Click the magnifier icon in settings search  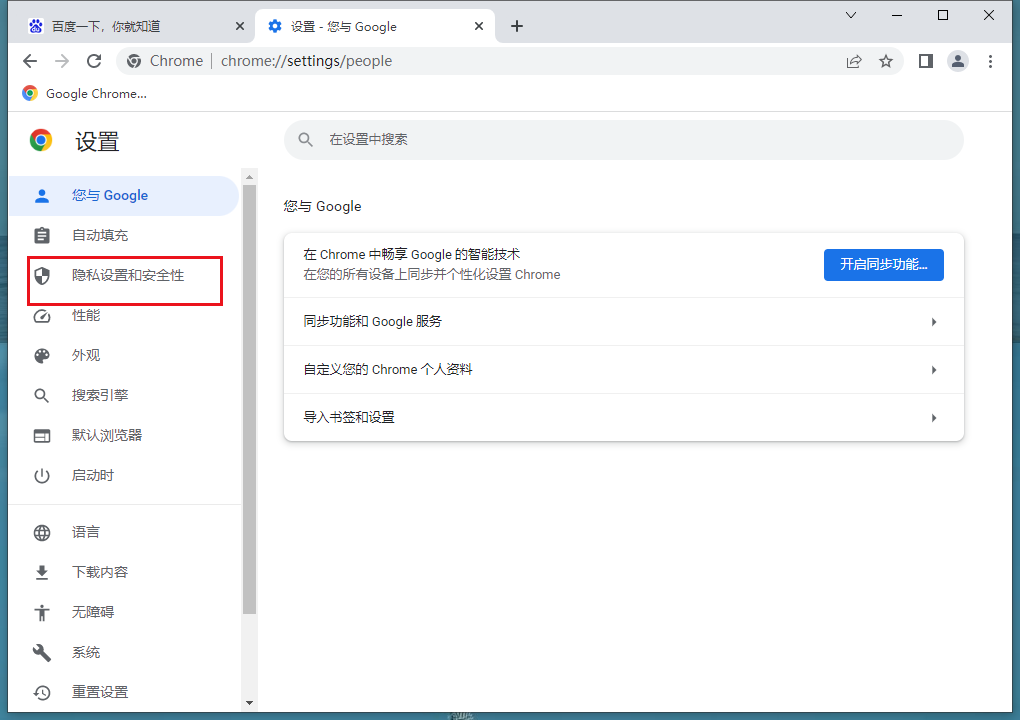click(x=306, y=140)
